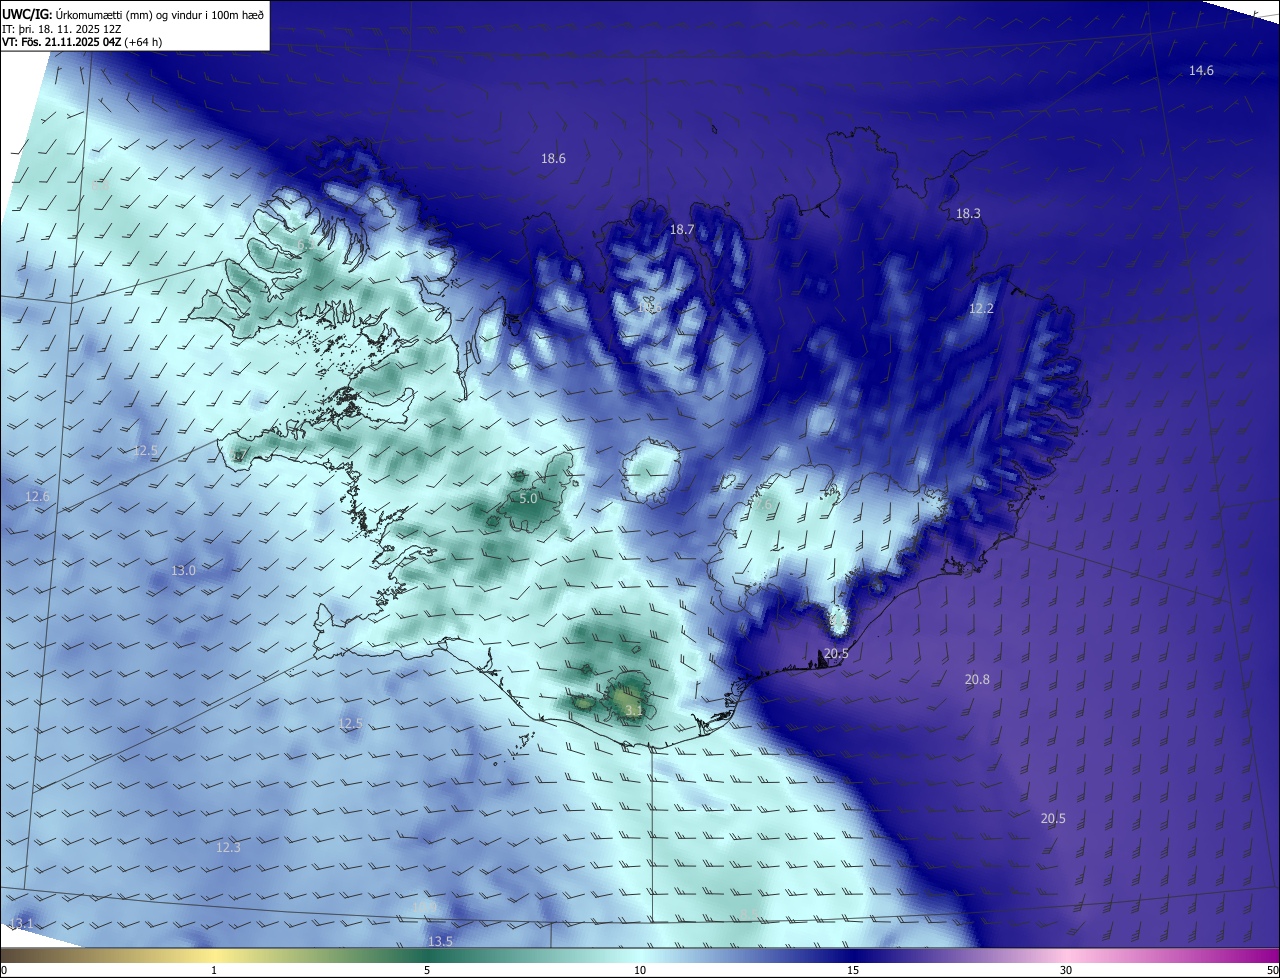Click the '50' tick on the color scale
This screenshot has width=1280, height=978.
pyautogui.click(x=1272, y=970)
